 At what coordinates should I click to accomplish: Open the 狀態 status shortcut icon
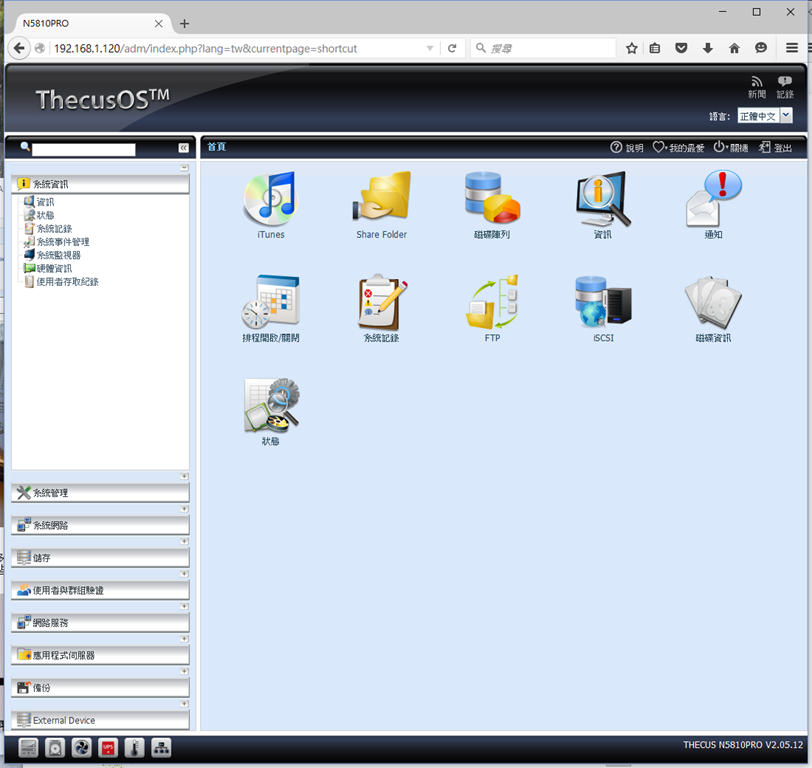(271, 407)
